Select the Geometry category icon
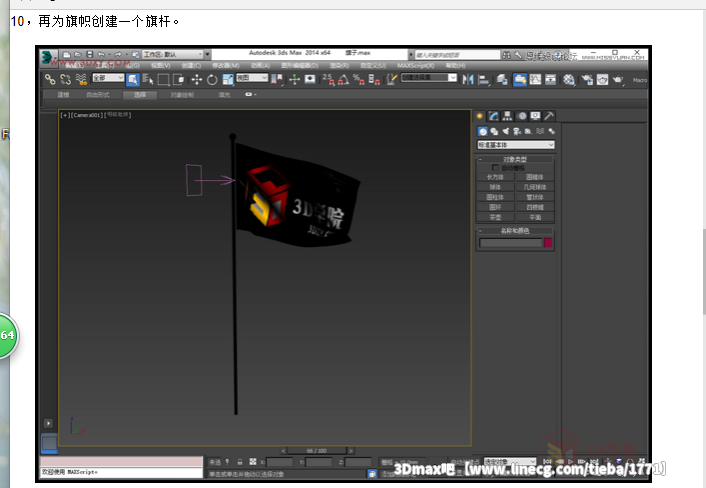 click(483, 131)
